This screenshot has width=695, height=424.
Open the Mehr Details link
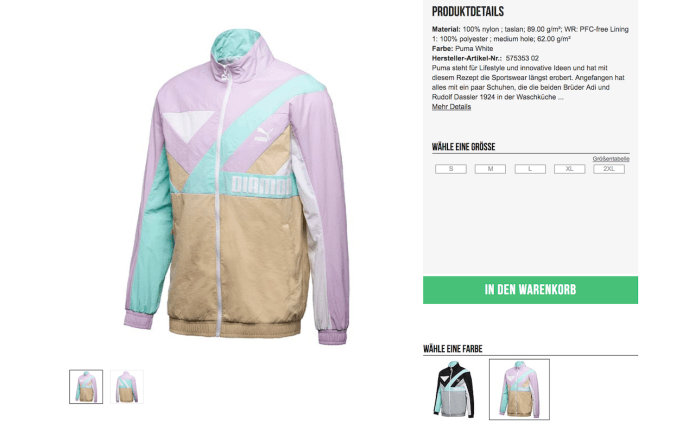tap(451, 107)
